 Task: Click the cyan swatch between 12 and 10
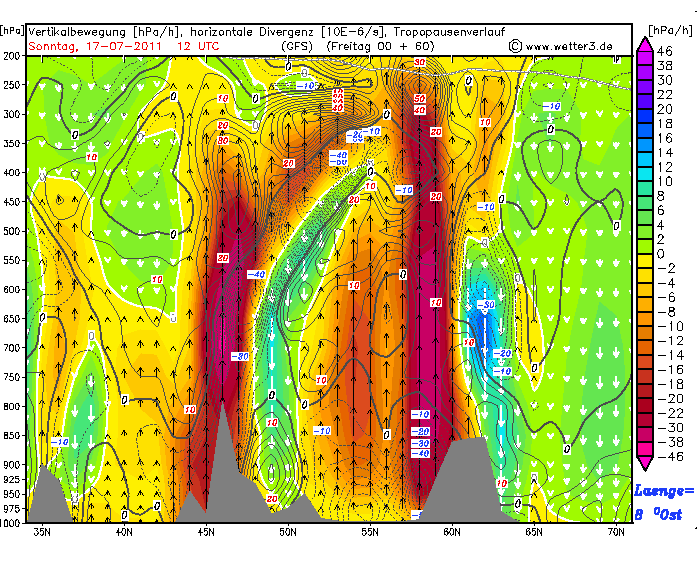[645, 174]
